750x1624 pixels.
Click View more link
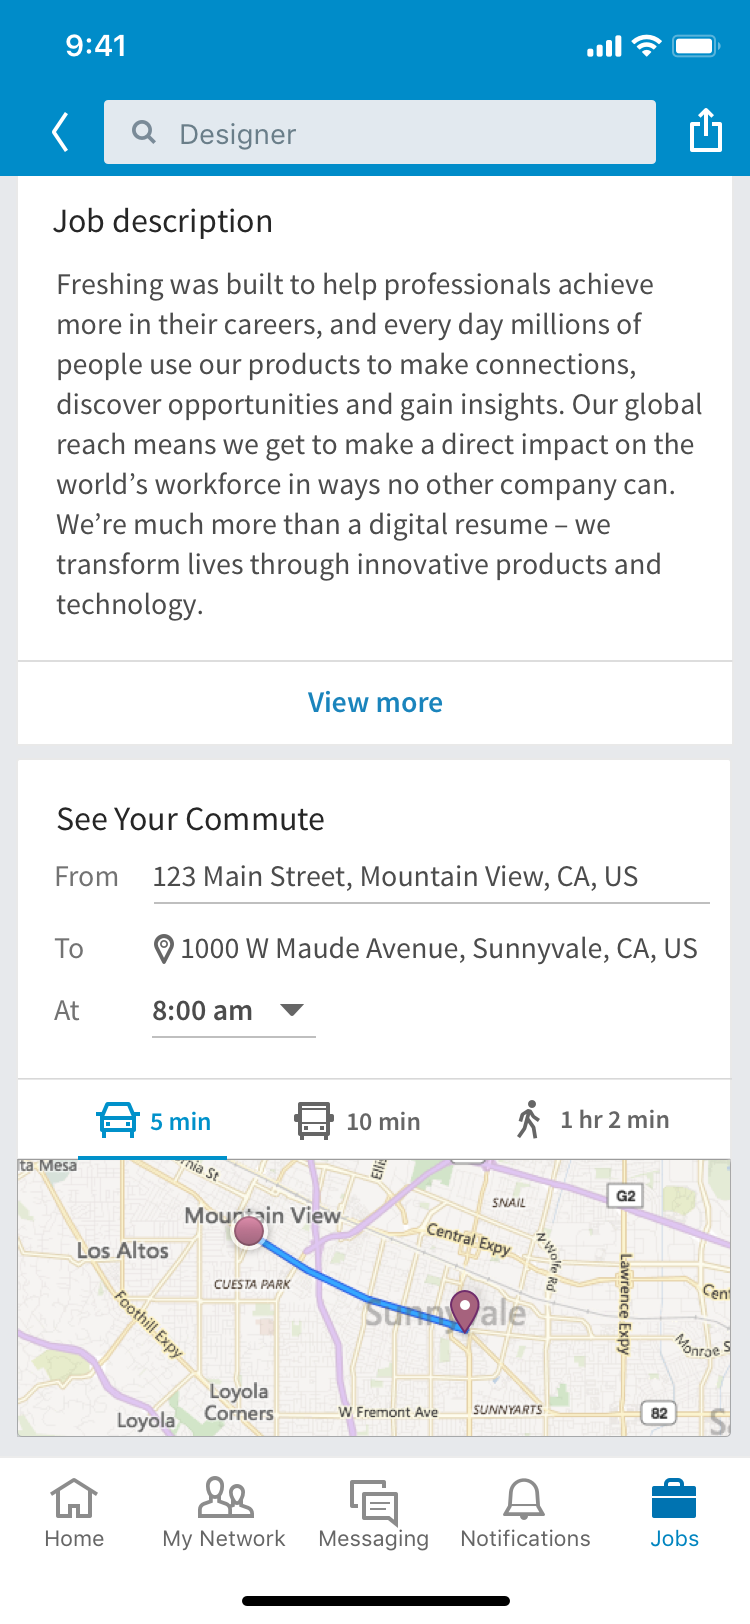point(375,702)
